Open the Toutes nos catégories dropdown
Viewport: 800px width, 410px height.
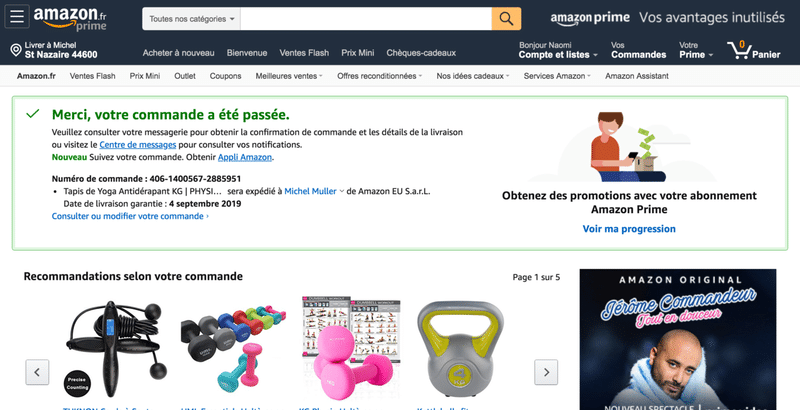pos(191,19)
